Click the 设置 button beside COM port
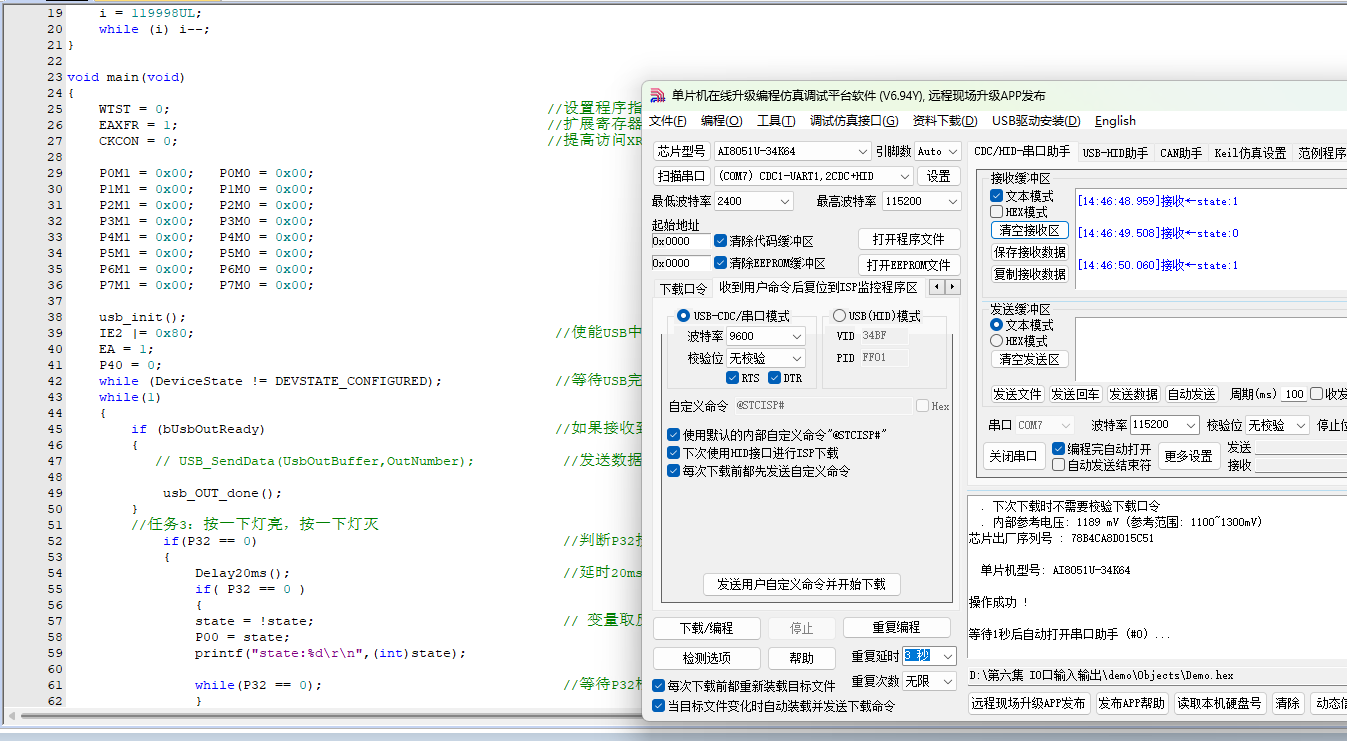1347x741 pixels. pyautogui.click(x=938, y=176)
